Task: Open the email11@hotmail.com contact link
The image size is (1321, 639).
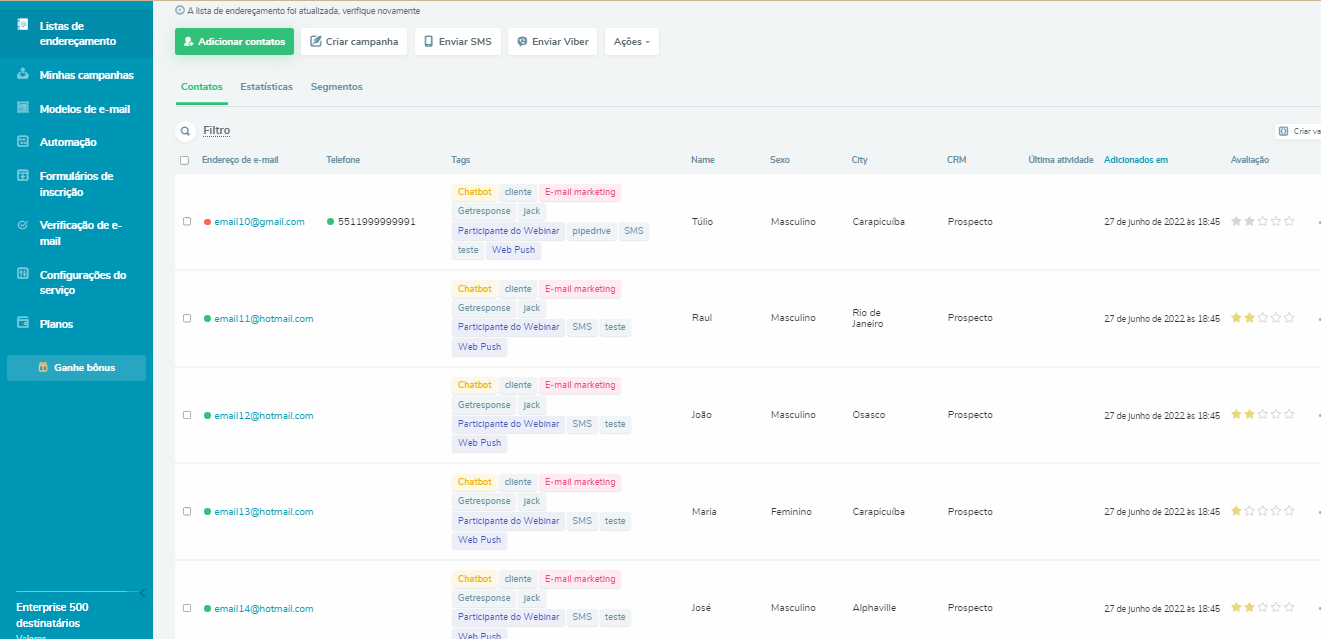Action: click(x=264, y=319)
